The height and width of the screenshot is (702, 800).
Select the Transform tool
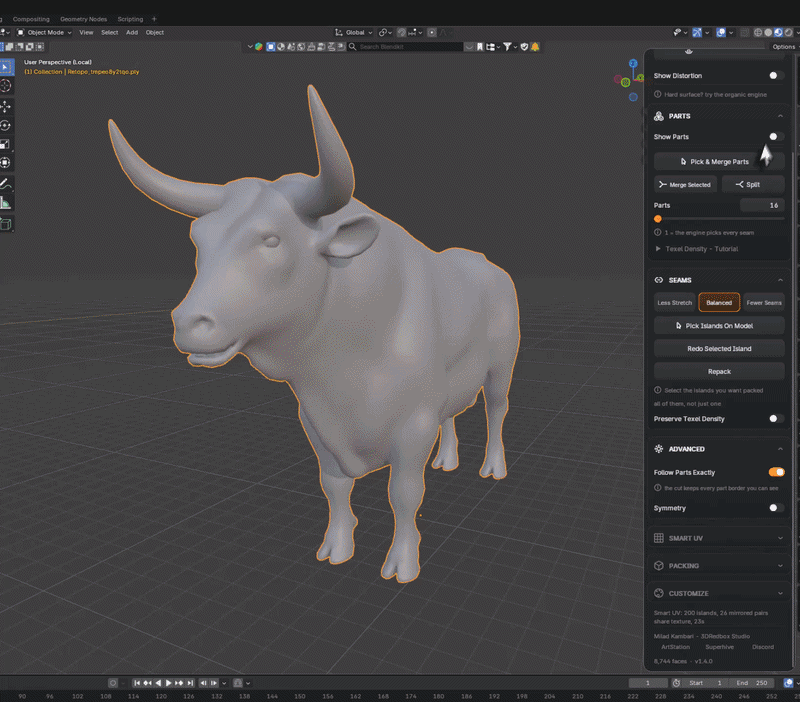click(6, 163)
